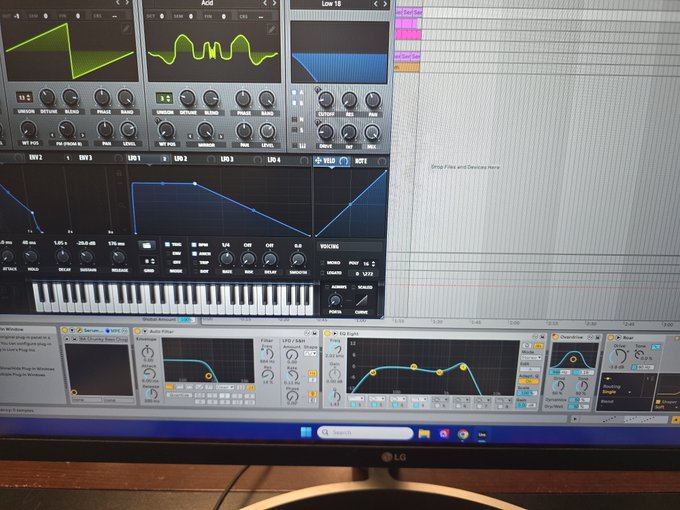The height and width of the screenshot is (510, 680).
Task: Toggle Auto Filter device activator
Action: 138,331
